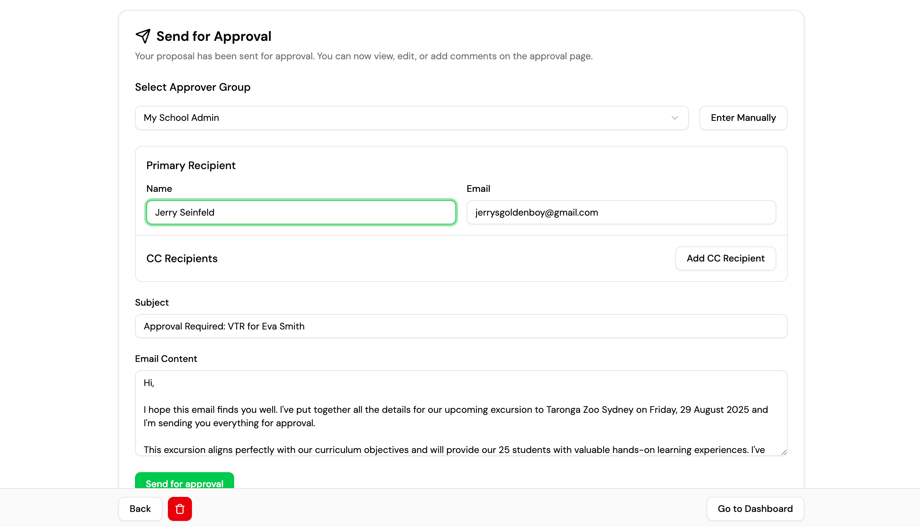Viewport: 920px width, 527px height.
Task: Add a CC Recipient
Action: (x=725, y=258)
